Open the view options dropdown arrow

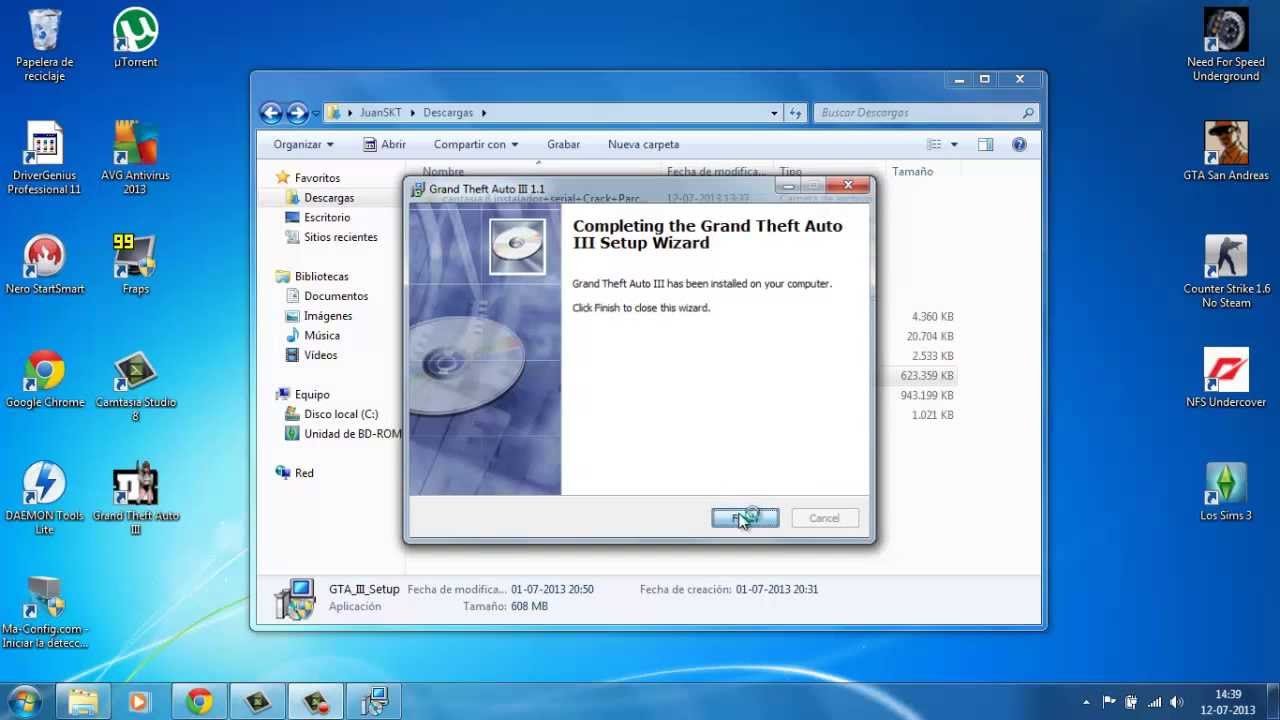[954, 144]
